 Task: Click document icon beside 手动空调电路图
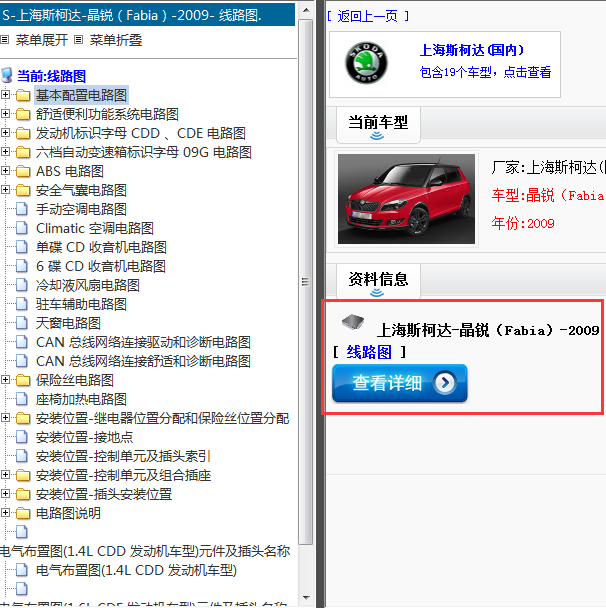coord(22,209)
